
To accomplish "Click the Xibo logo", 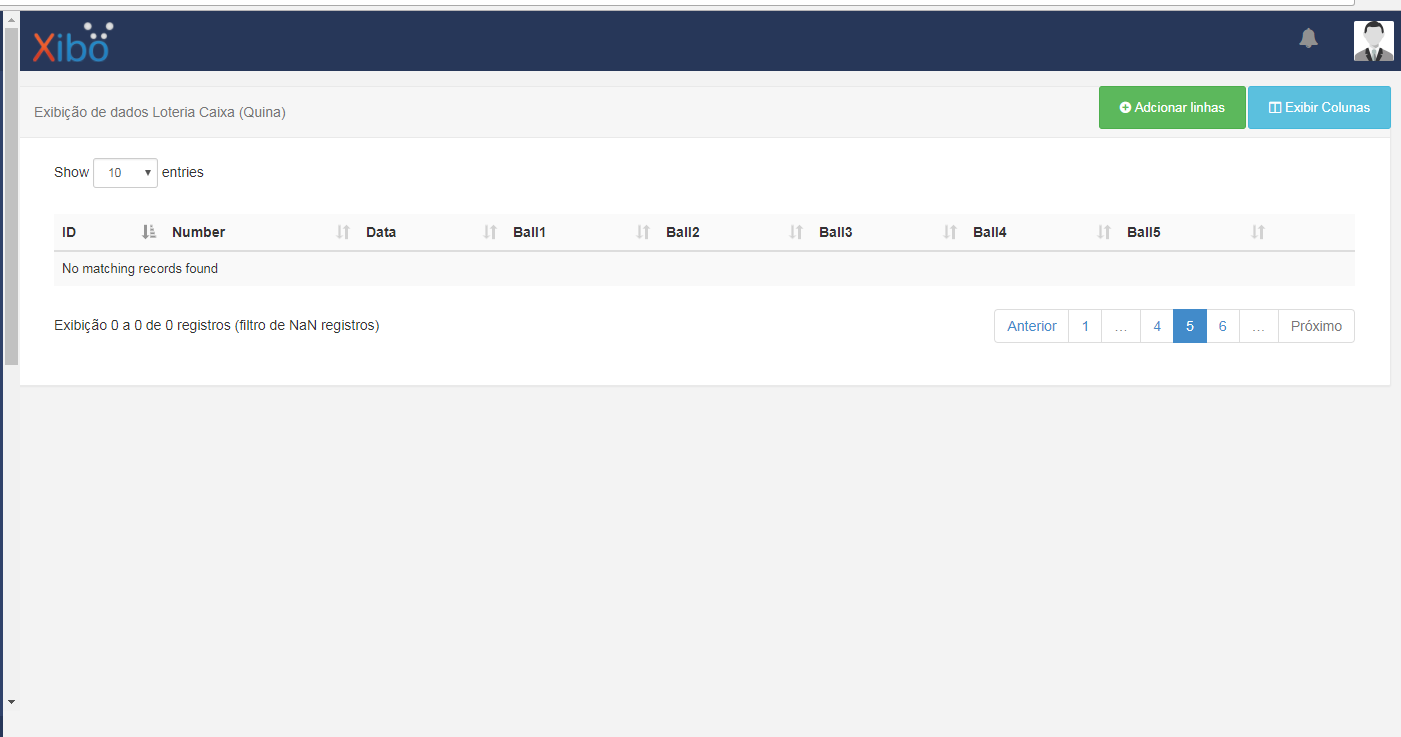I will [73, 42].
